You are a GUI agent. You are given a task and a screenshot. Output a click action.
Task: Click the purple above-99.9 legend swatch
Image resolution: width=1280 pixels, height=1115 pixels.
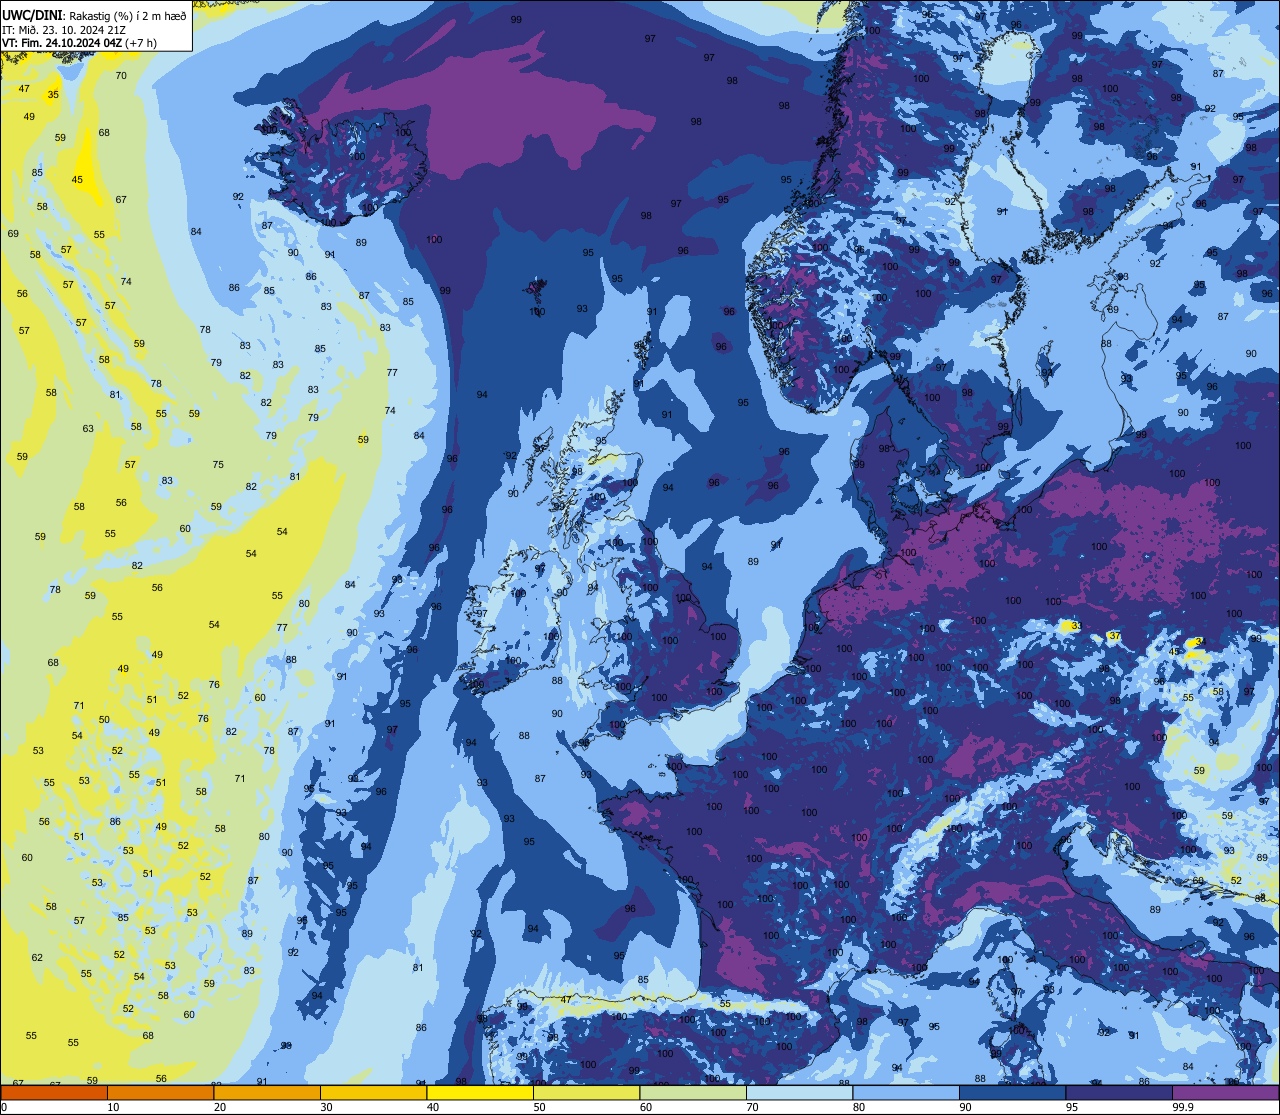click(x=1225, y=1092)
